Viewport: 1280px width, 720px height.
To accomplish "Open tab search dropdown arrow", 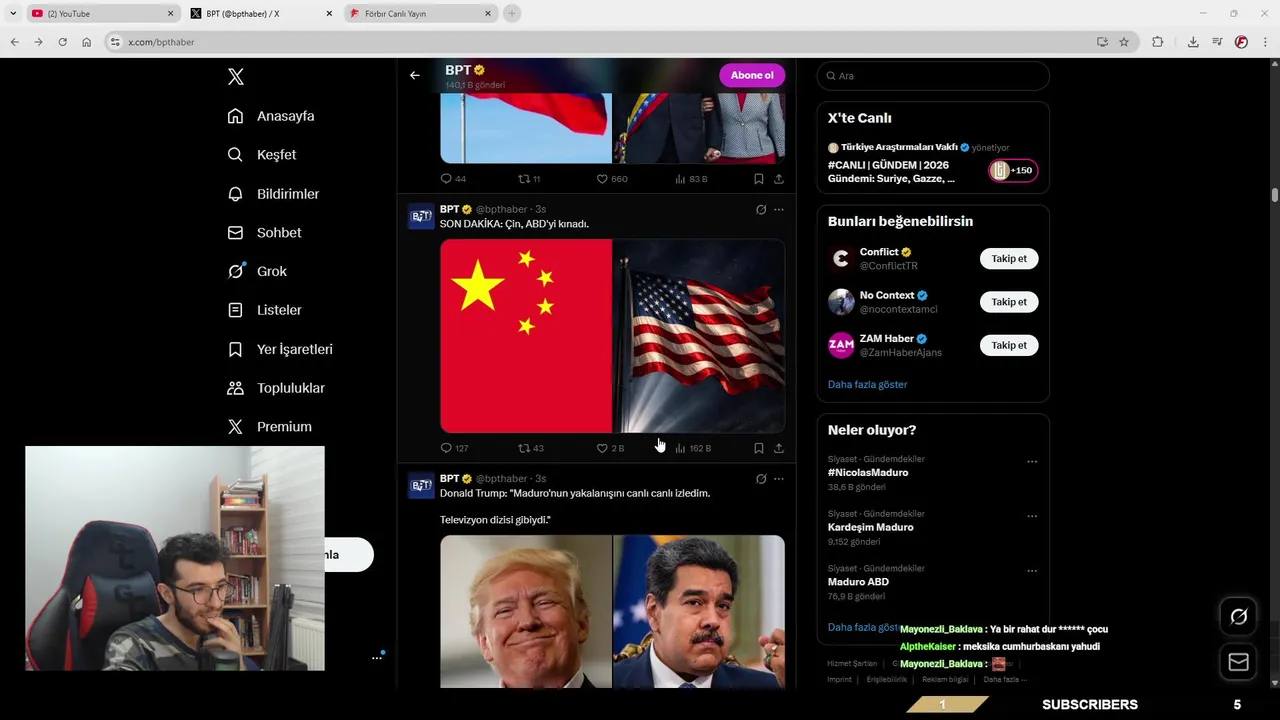I will [12, 14].
